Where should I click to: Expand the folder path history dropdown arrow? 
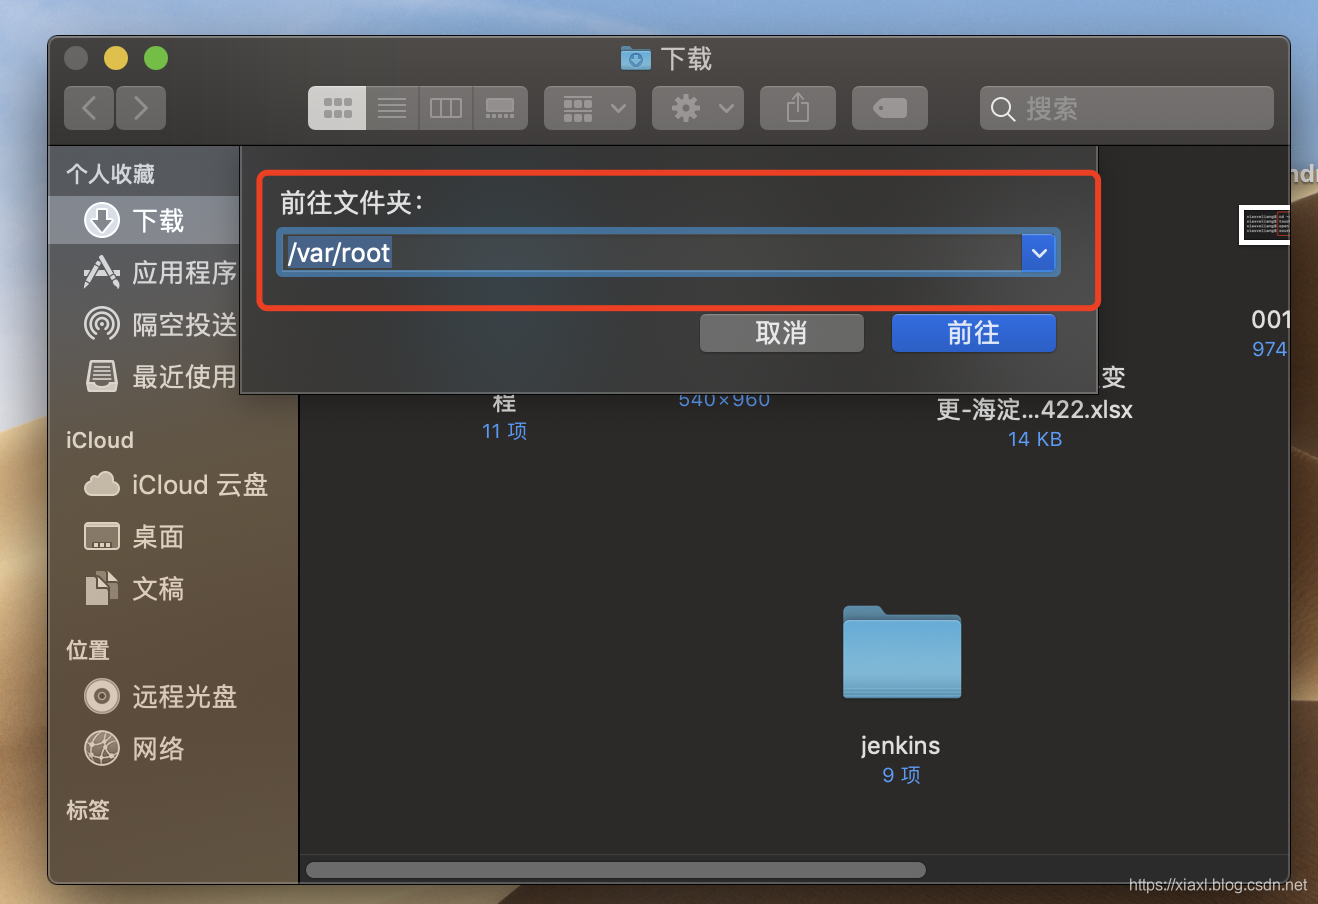pos(1039,253)
